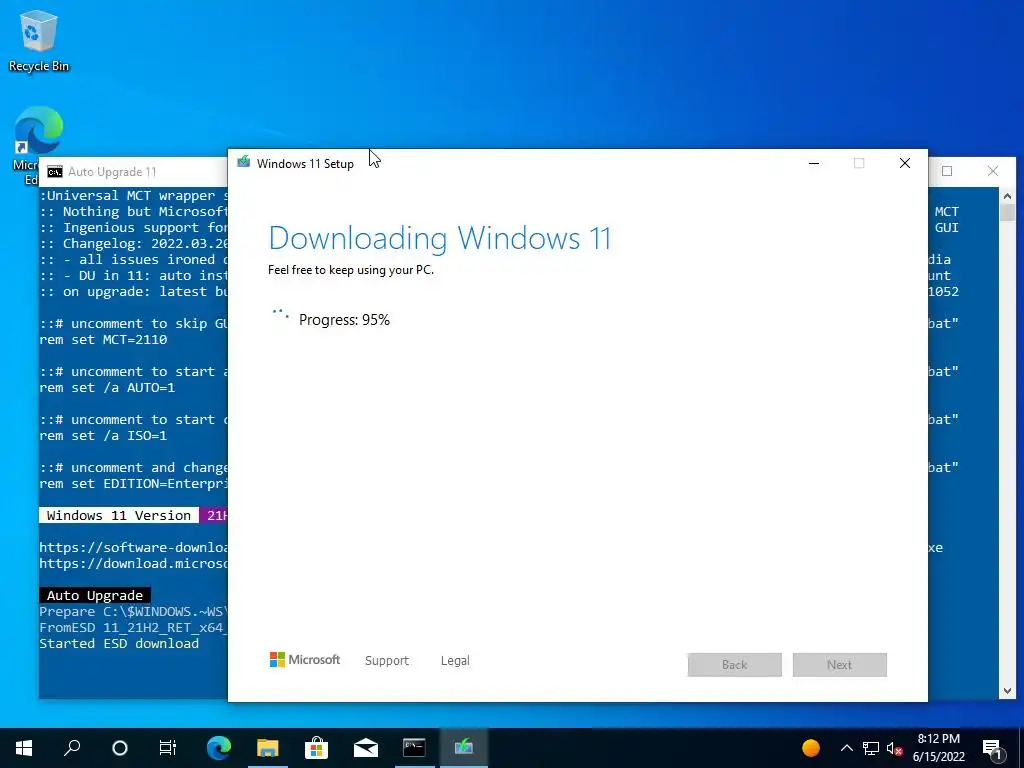
Task: Click the console scrollbar thumb
Action: (1007, 213)
